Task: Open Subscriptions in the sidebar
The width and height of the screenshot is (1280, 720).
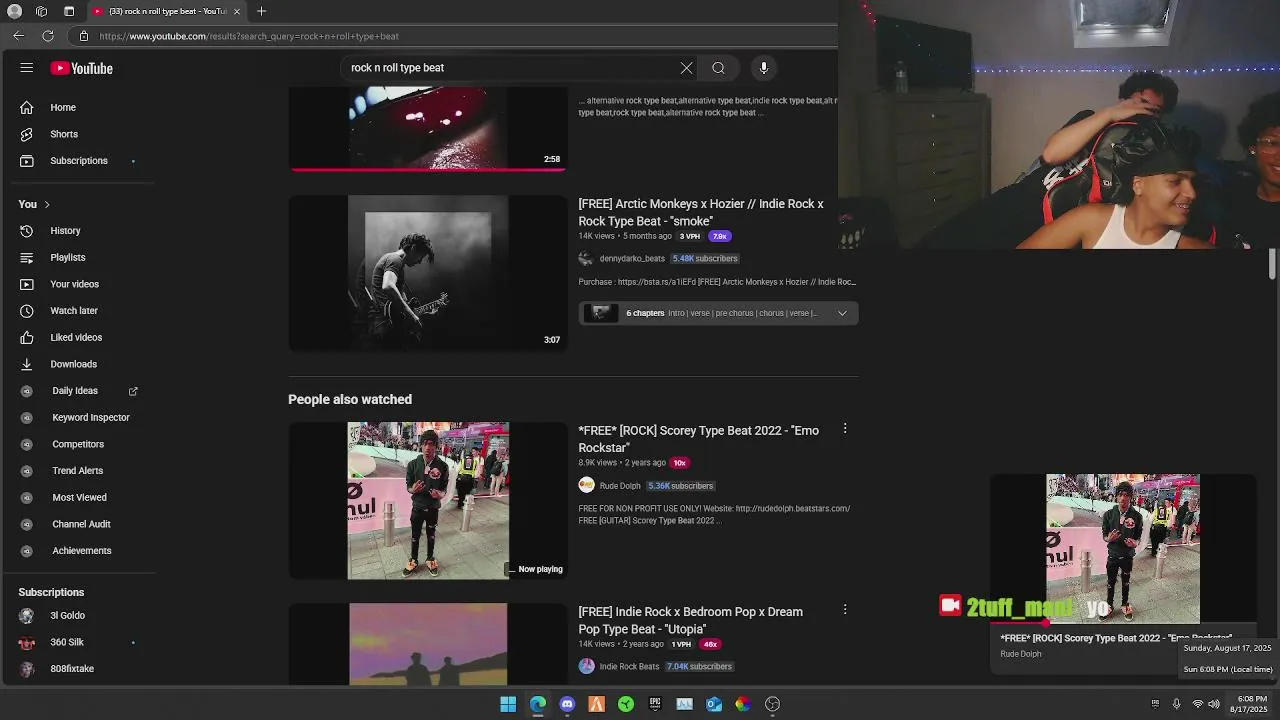Action: pyautogui.click(x=78, y=161)
